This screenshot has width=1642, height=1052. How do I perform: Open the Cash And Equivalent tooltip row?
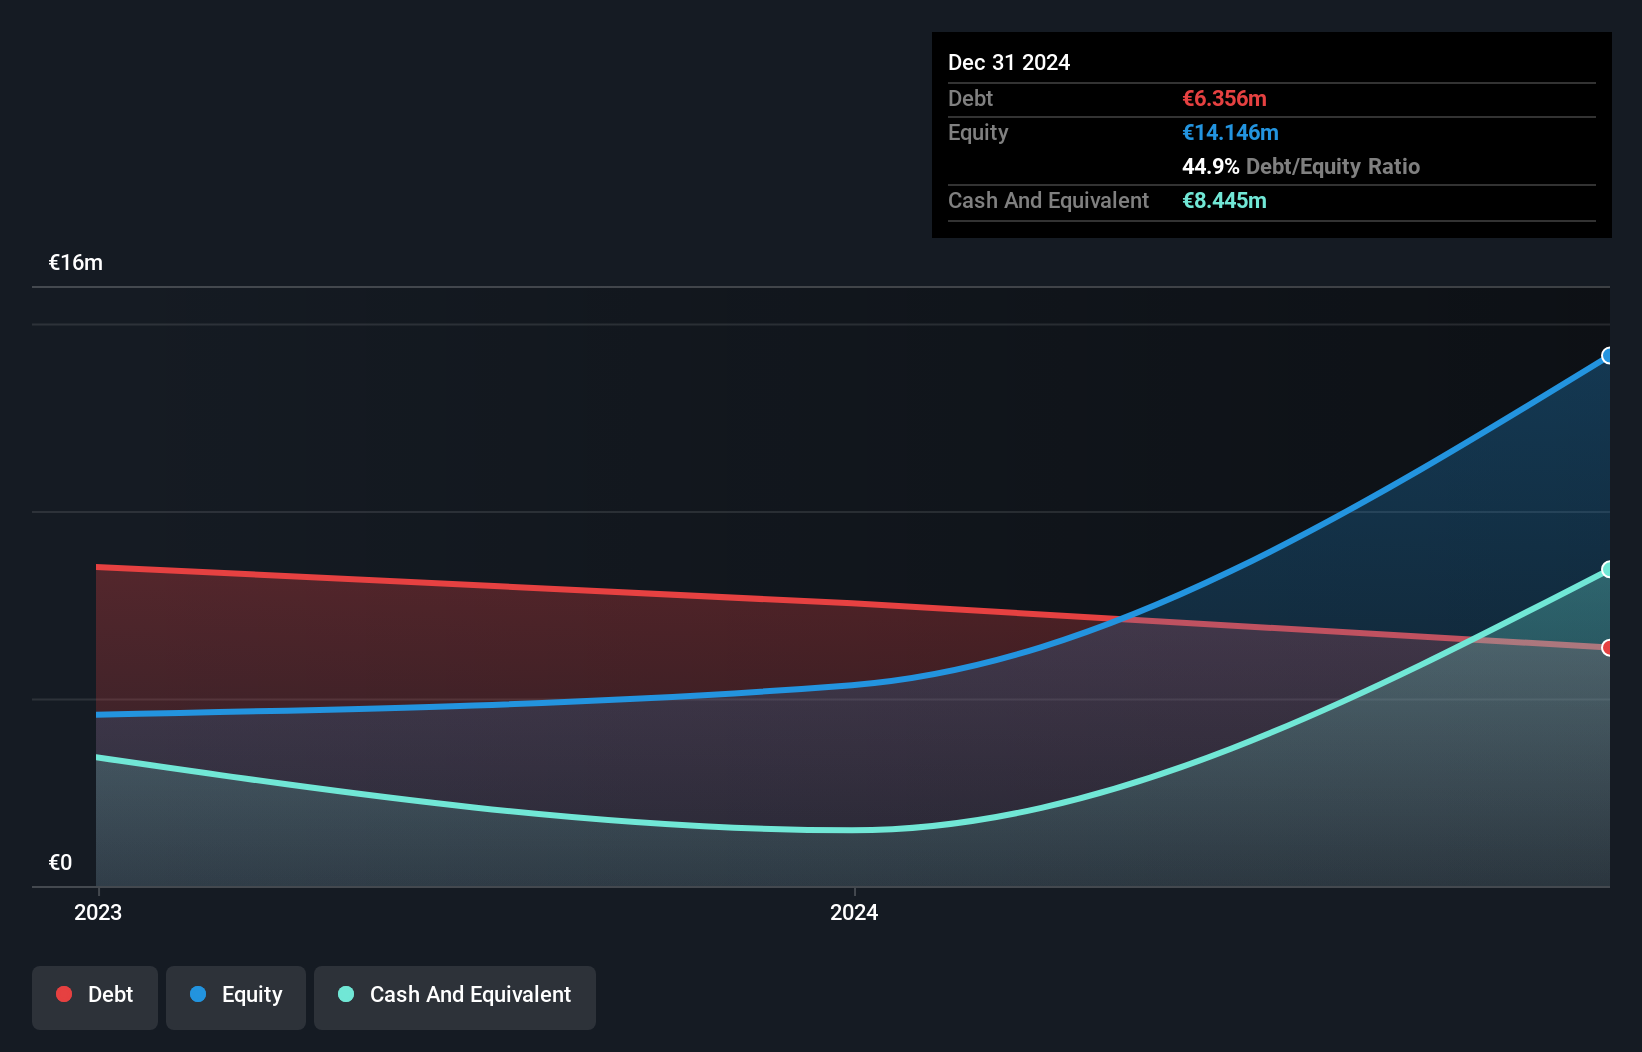tap(1047, 200)
